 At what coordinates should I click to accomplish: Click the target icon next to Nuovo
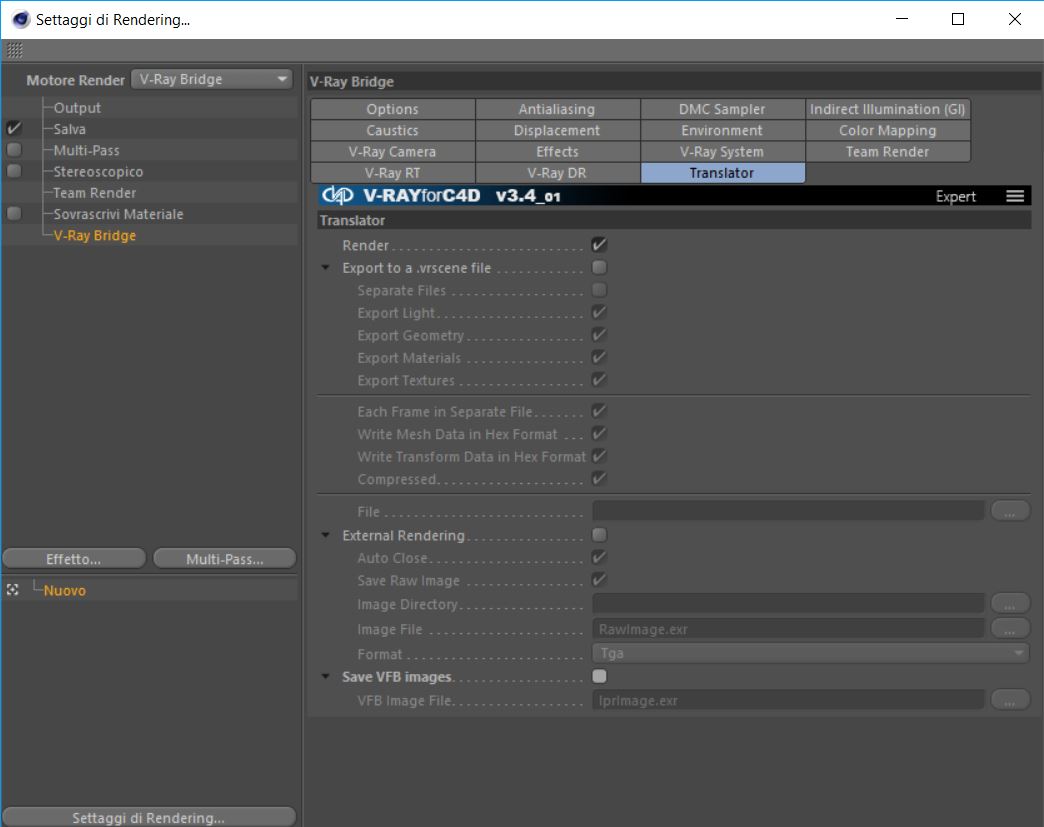pos(13,590)
